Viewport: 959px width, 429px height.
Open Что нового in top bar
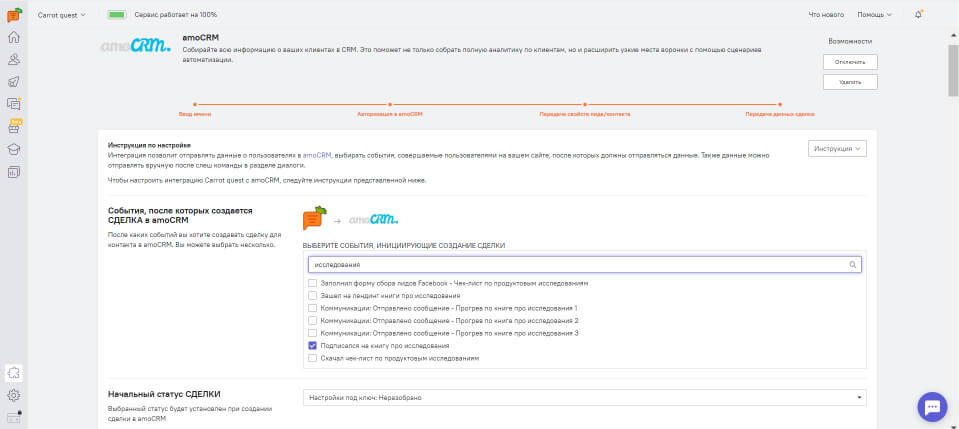[x=826, y=15]
